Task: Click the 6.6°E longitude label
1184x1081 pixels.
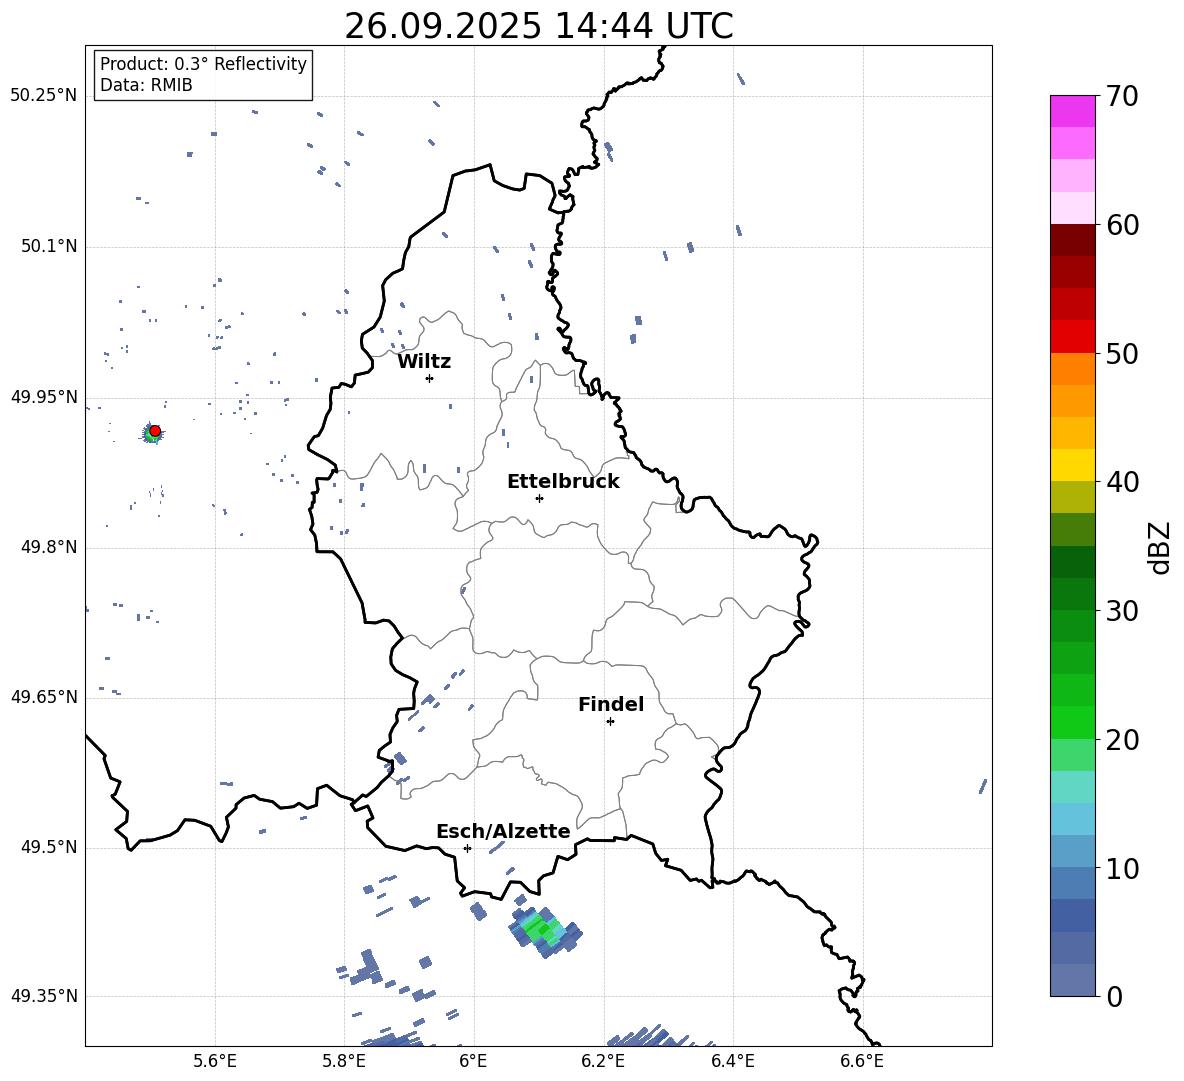Action: [x=862, y=1061]
